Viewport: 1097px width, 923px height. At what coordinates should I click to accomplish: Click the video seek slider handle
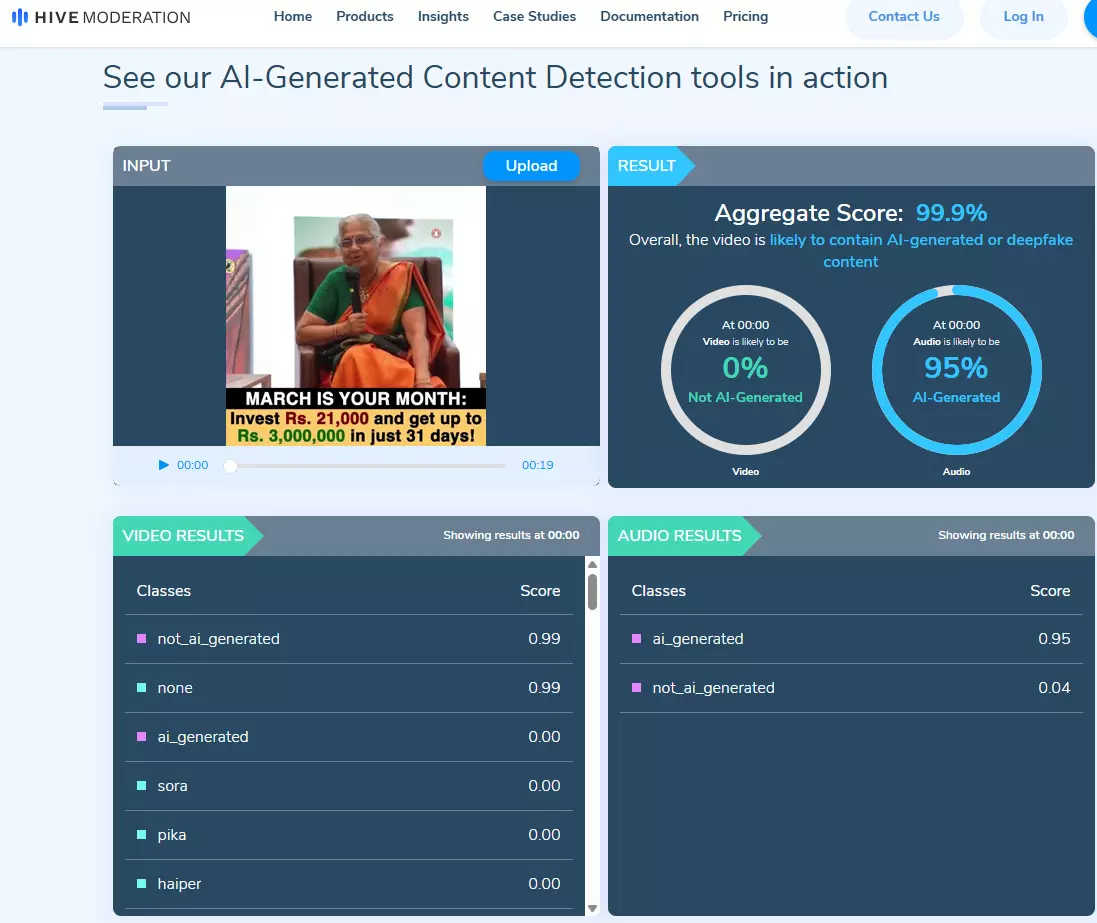231,466
